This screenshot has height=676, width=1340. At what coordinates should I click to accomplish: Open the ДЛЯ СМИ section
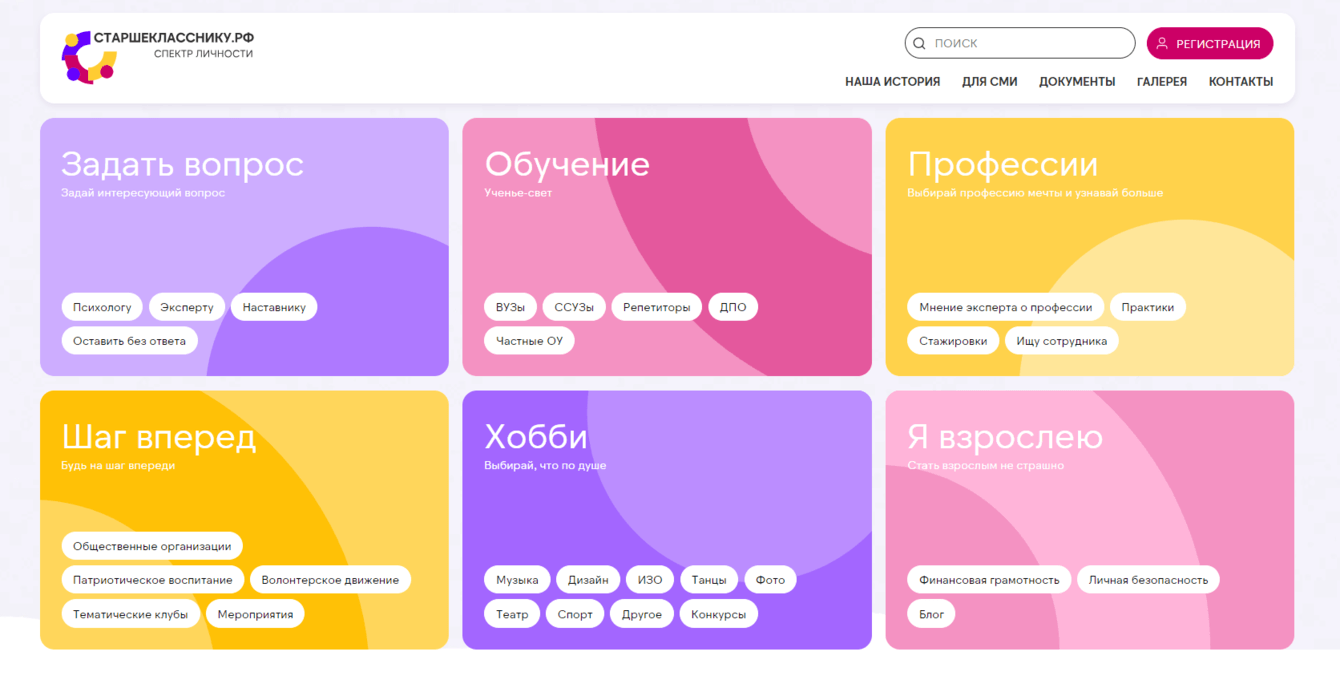989,81
